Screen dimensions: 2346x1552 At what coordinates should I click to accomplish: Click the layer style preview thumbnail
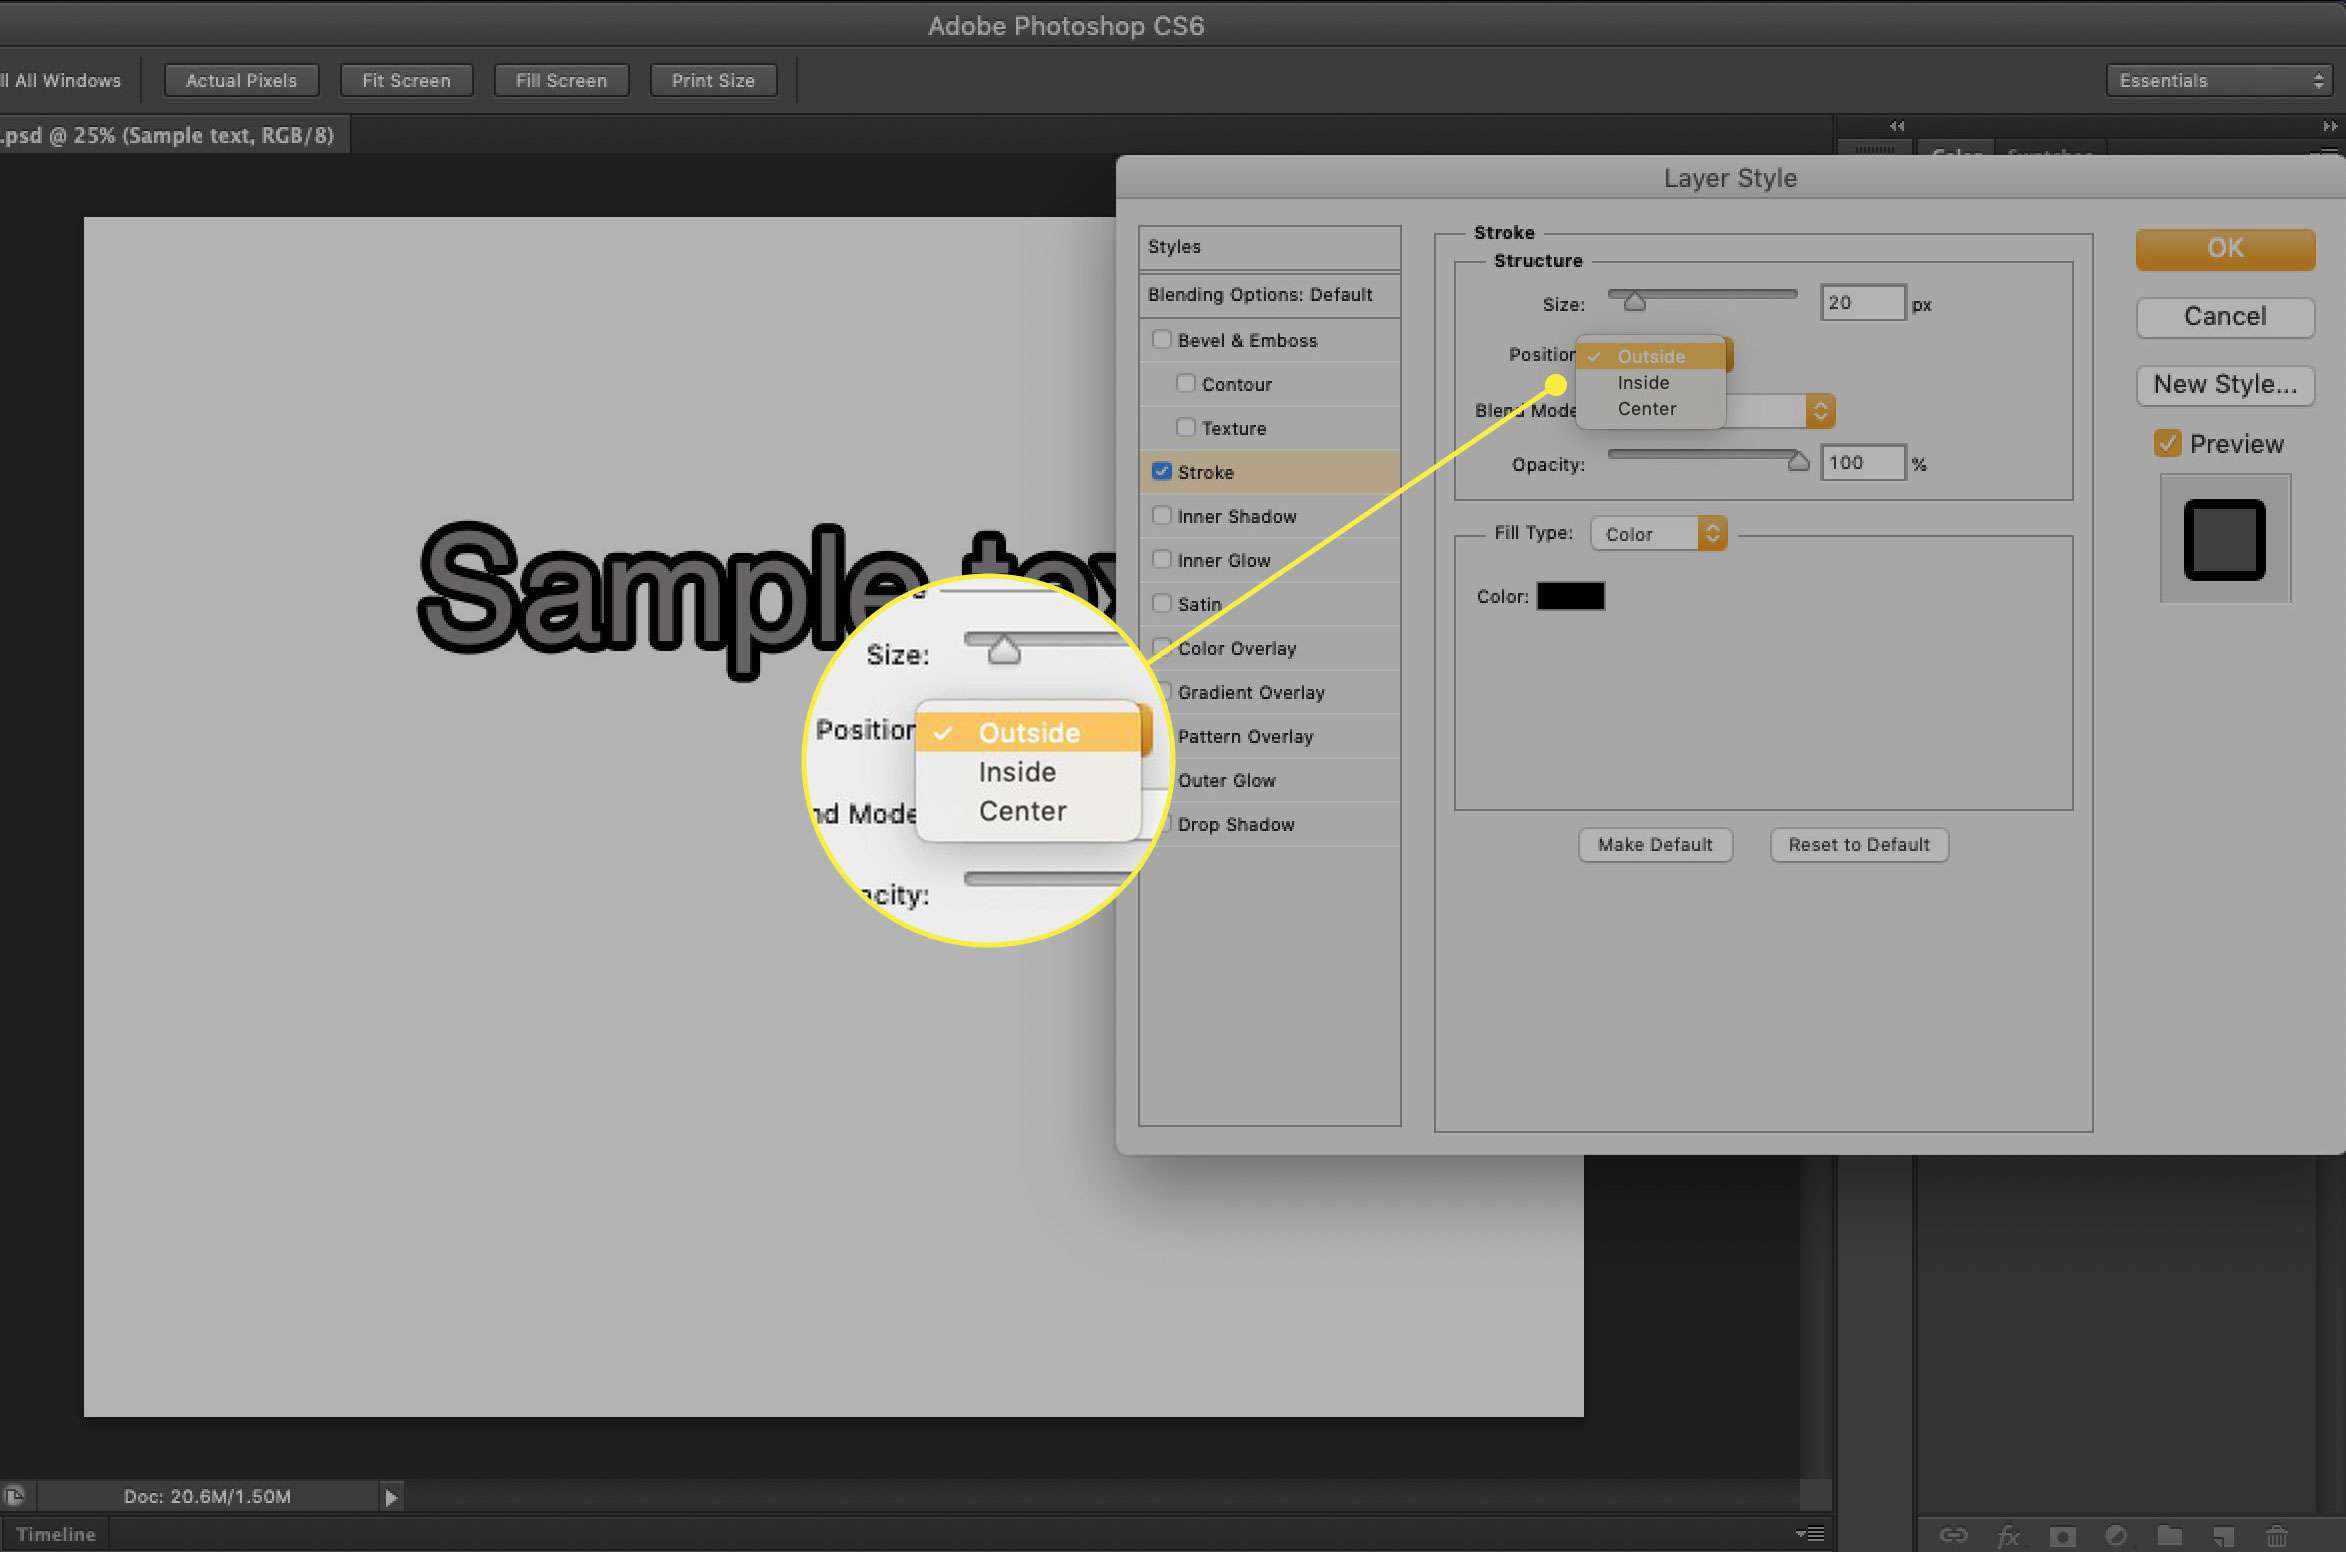[2225, 539]
